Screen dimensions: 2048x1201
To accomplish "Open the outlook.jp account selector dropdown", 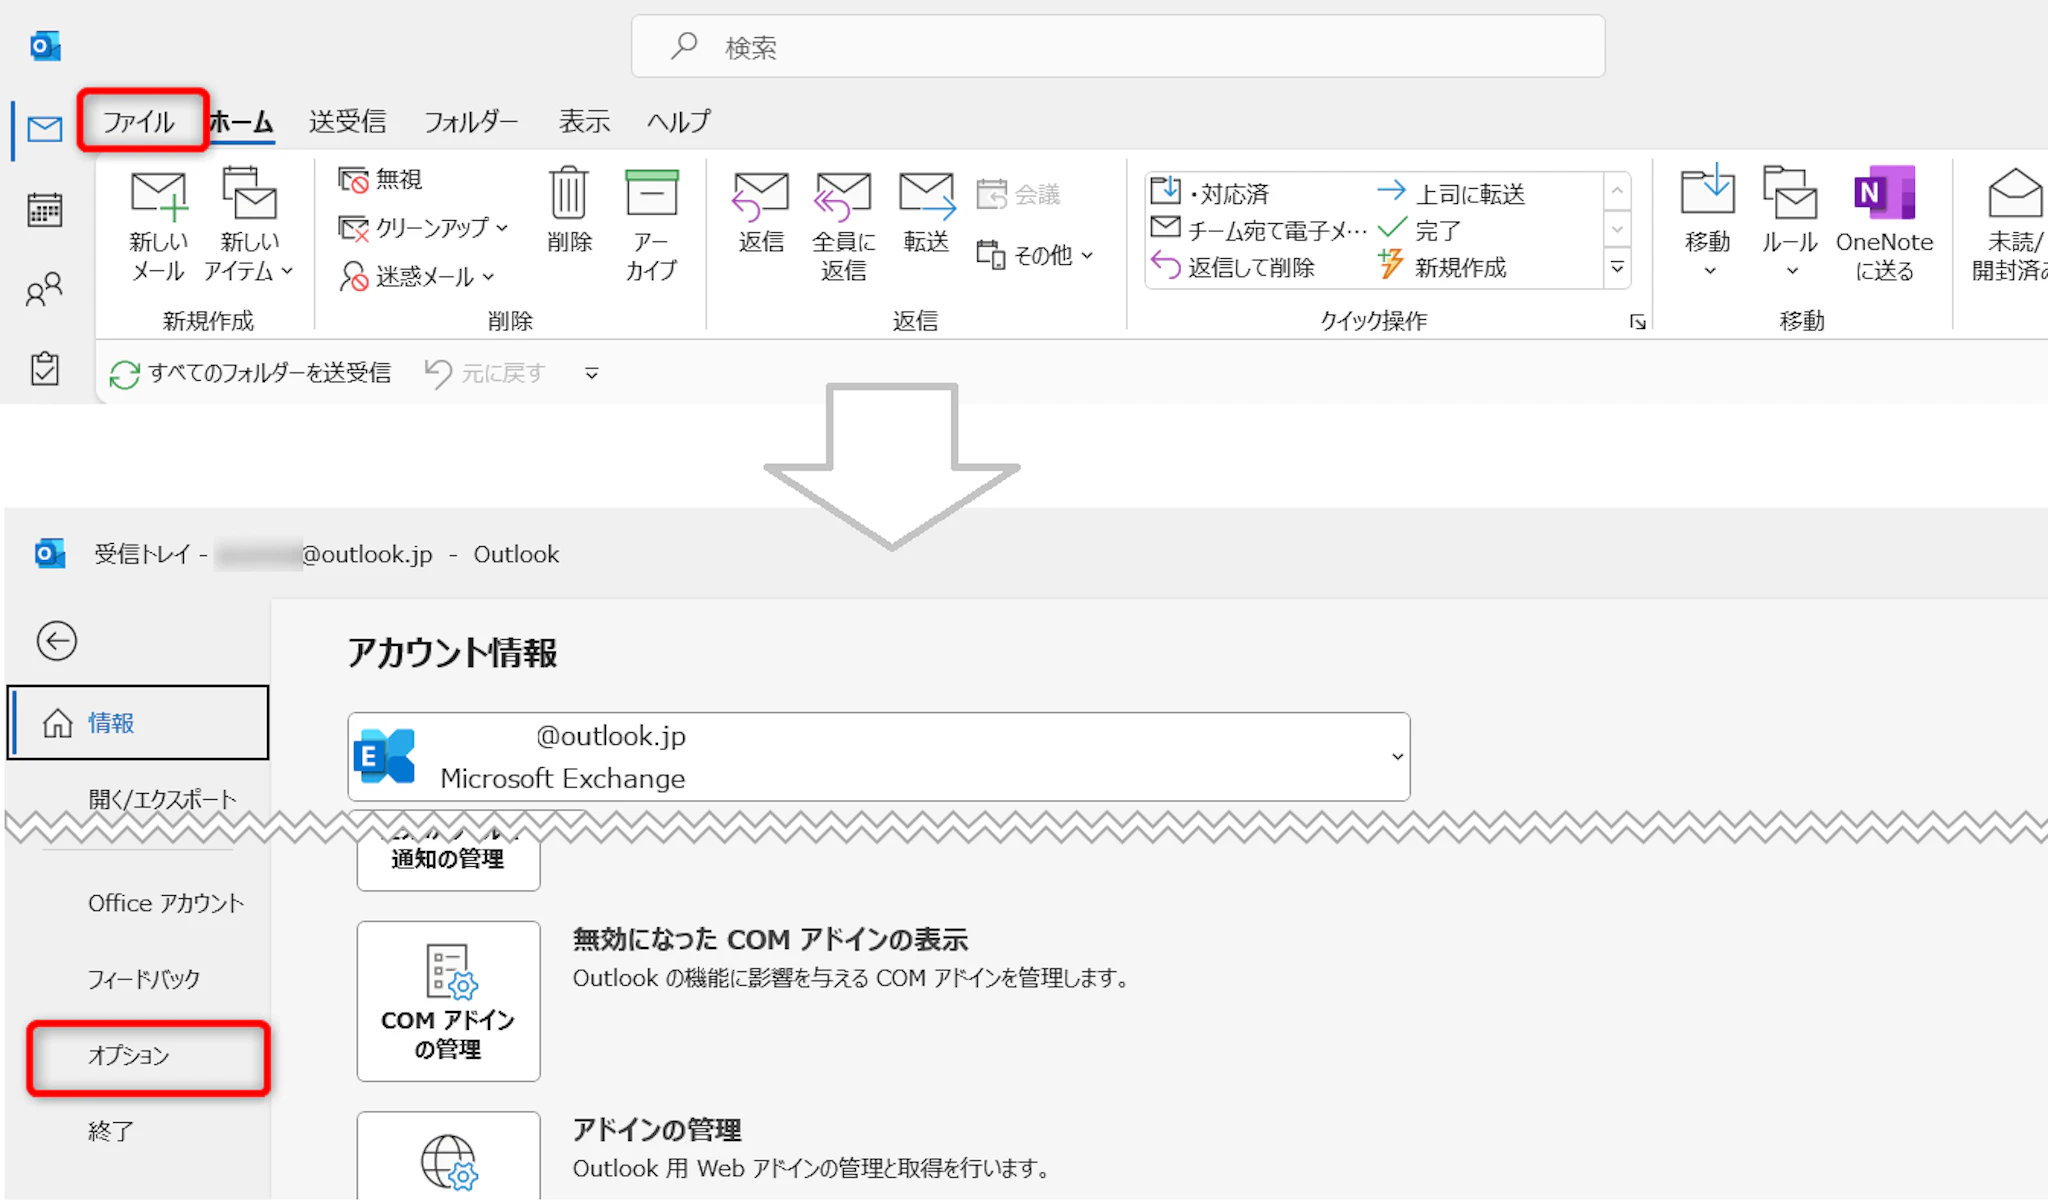I will tap(1397, 757).
